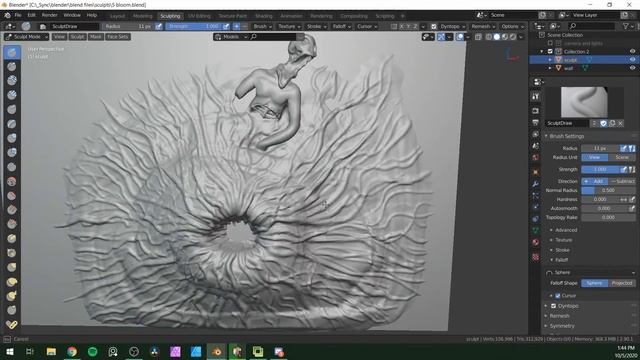Click the Strength slider in the tool header
Image resolution: width=640 pixels, height=360 pixels.
point(193,26)
